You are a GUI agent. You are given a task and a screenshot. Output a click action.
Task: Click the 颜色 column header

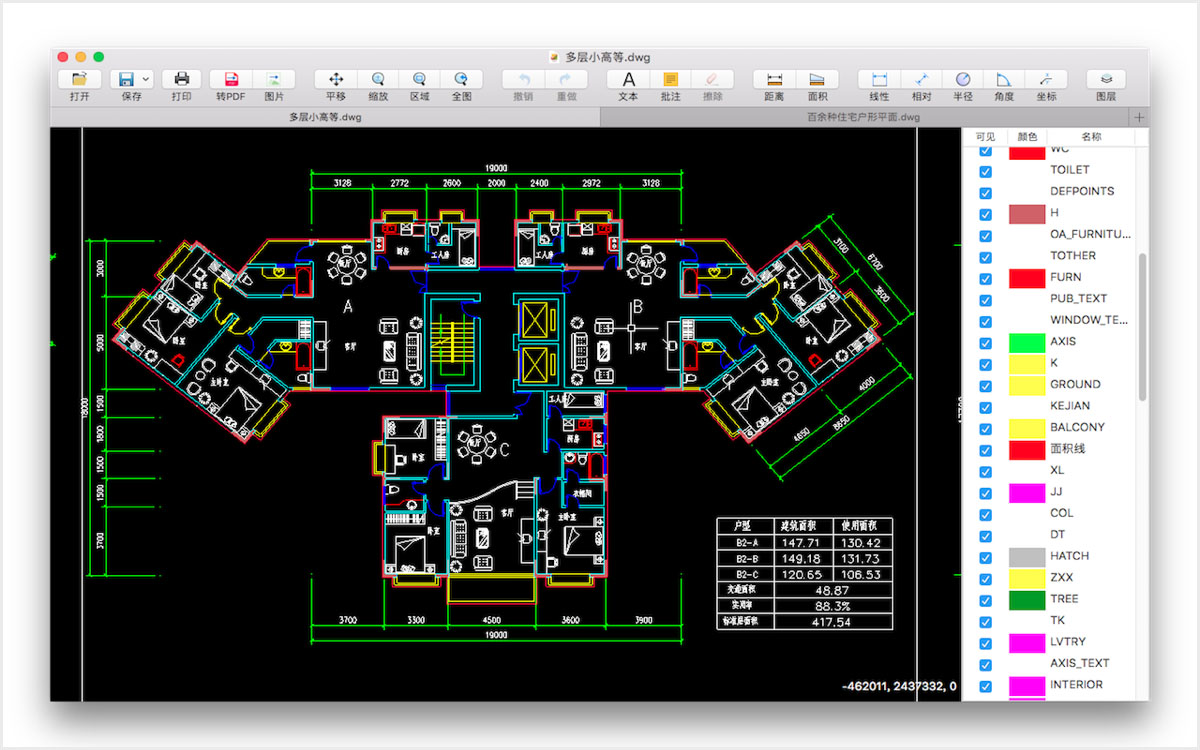1027,137
